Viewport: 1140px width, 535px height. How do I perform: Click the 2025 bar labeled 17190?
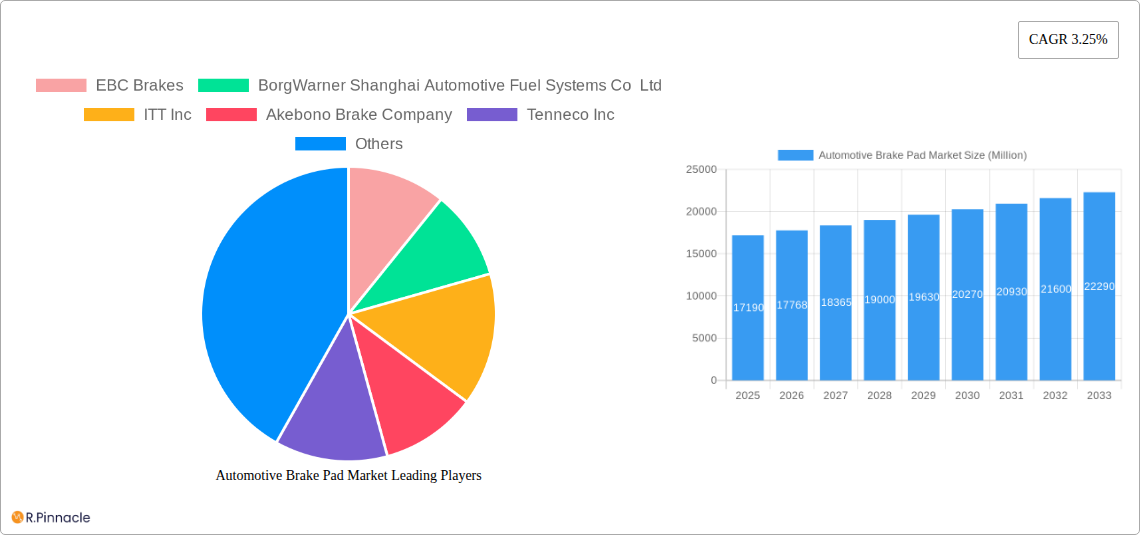click(748, 307)
